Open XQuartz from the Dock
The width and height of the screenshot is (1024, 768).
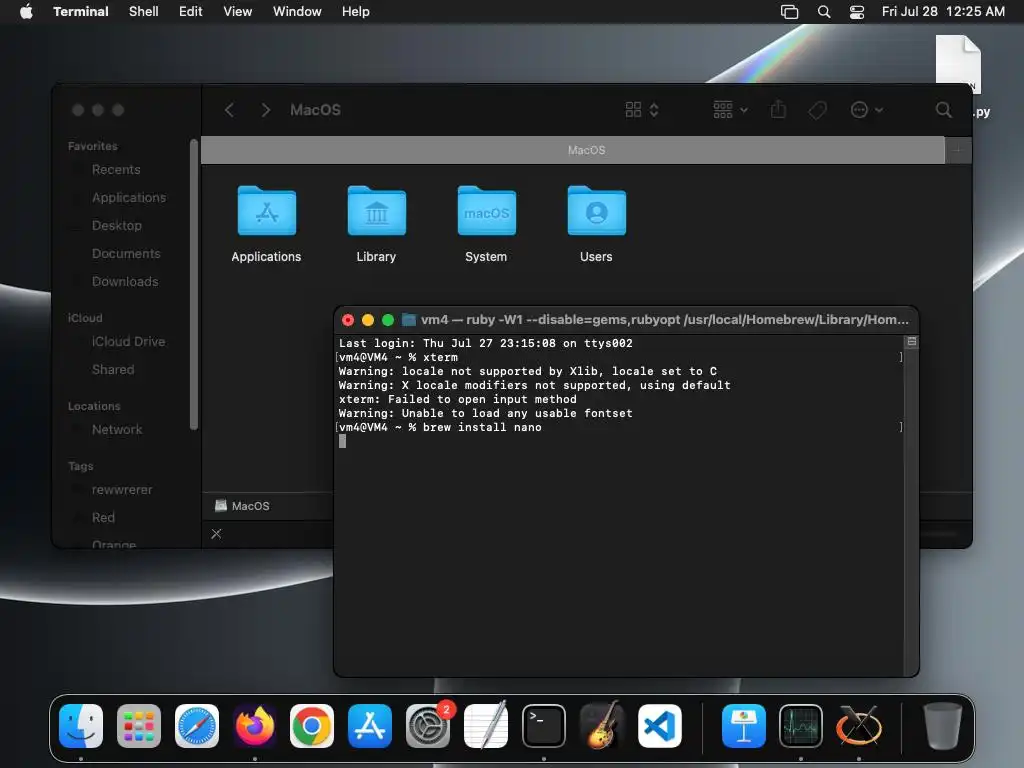coord(859,726)
